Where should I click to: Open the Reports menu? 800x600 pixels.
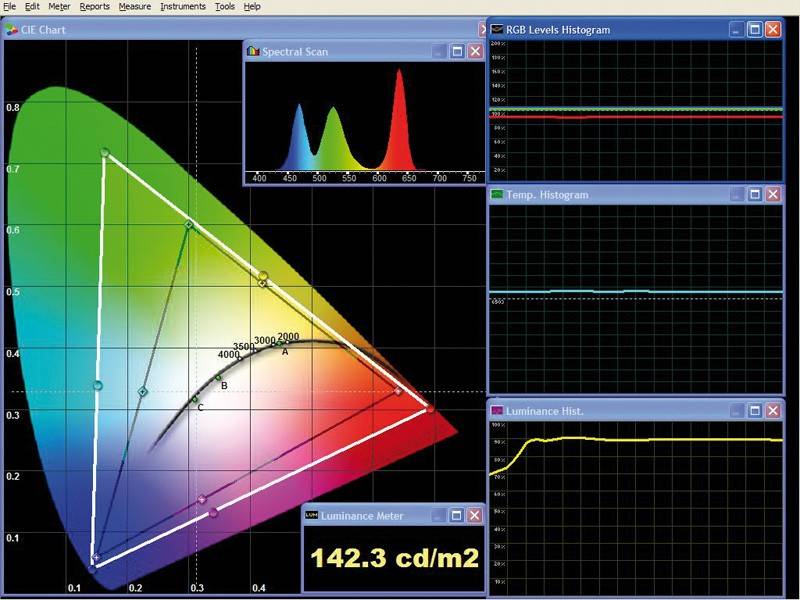point(94,7)
